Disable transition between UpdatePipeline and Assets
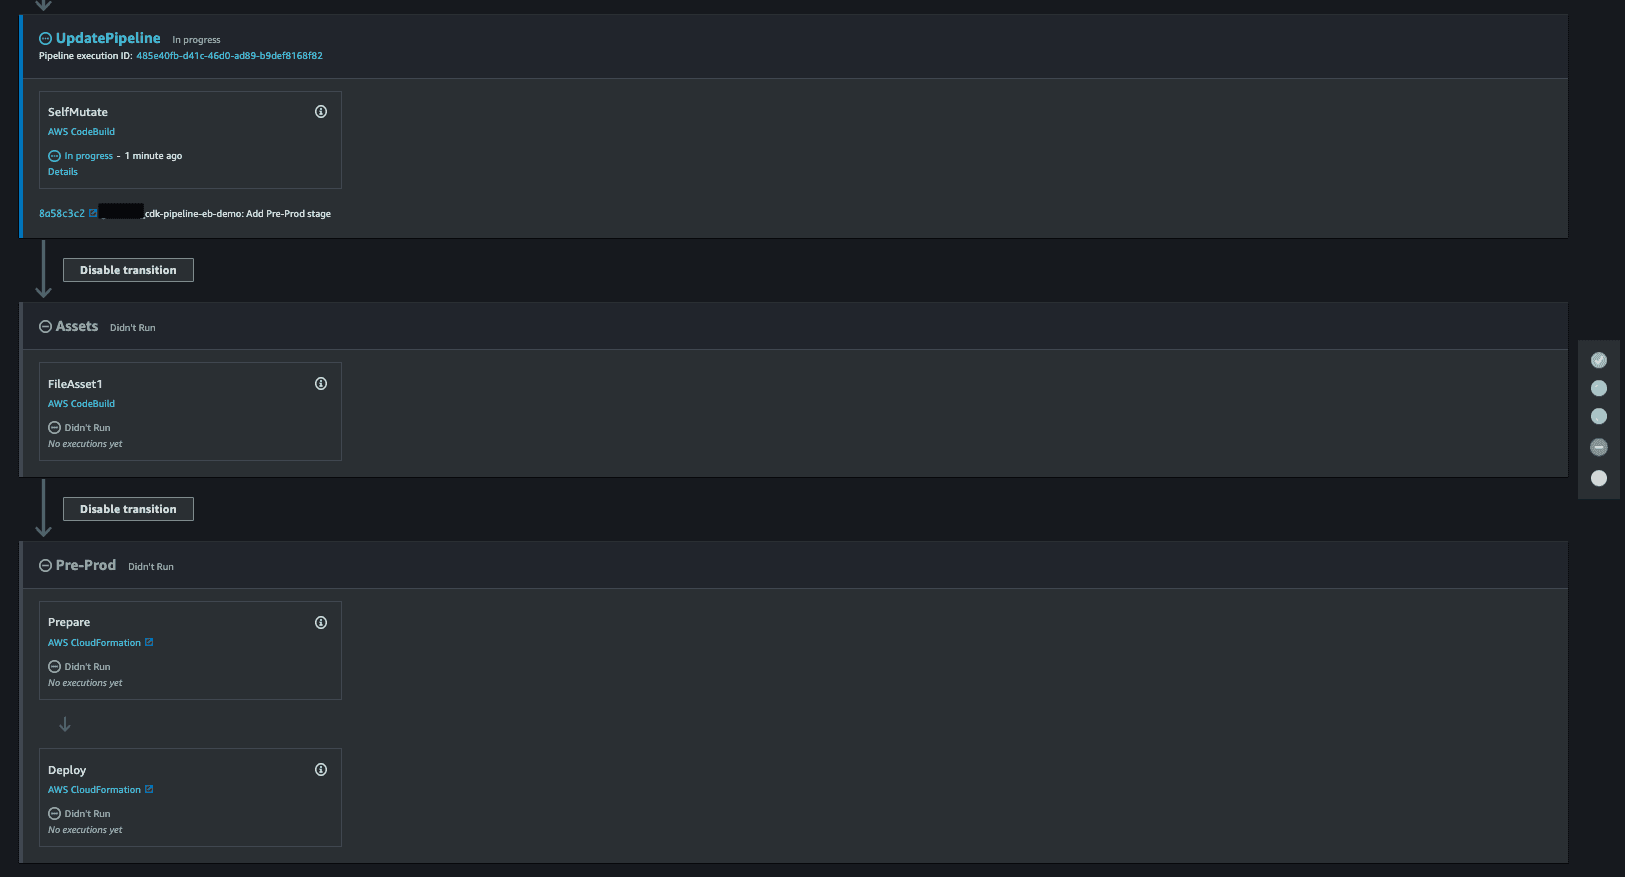 click(x=128, y=270)
